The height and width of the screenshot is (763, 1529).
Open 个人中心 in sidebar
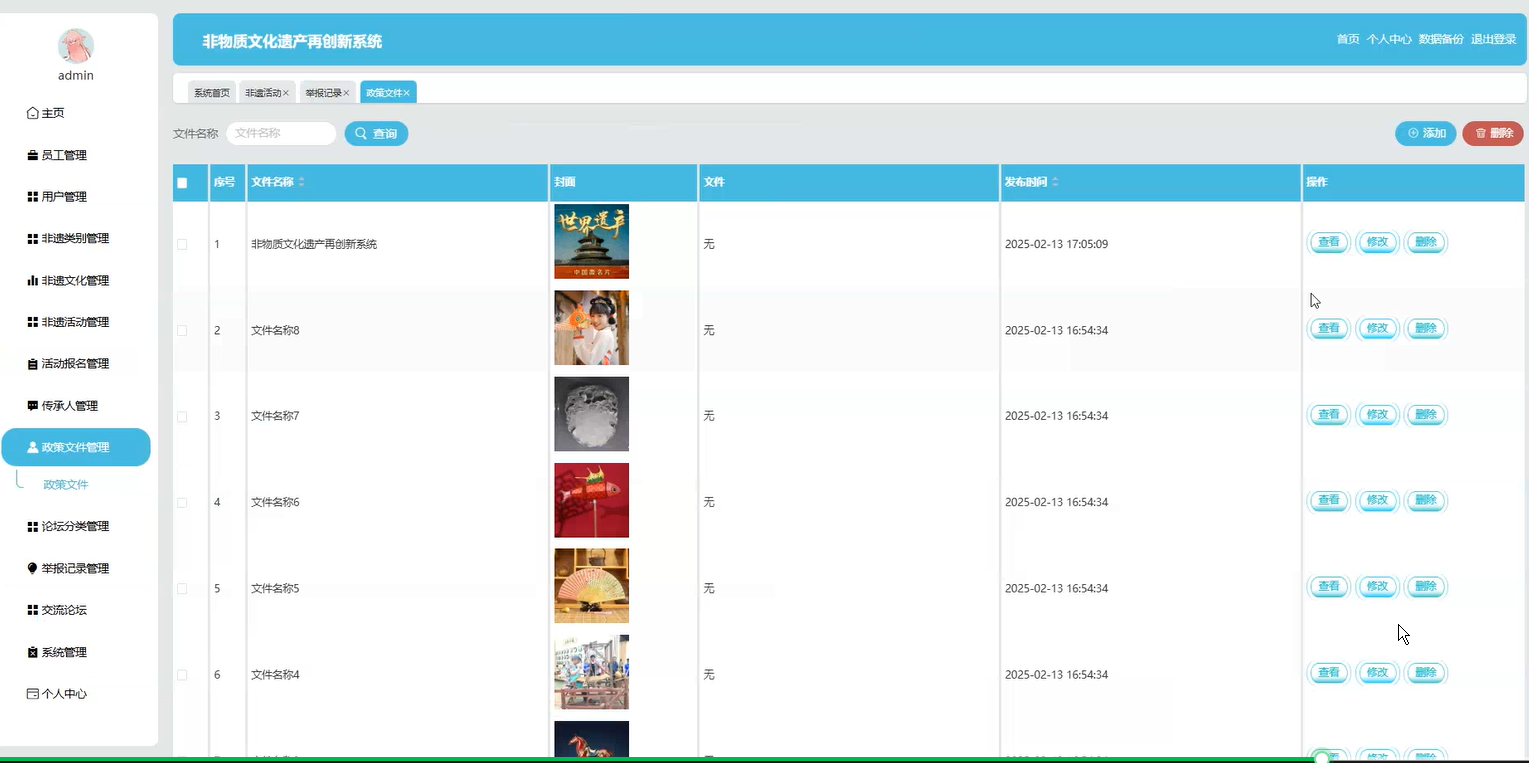pos(57,694)
